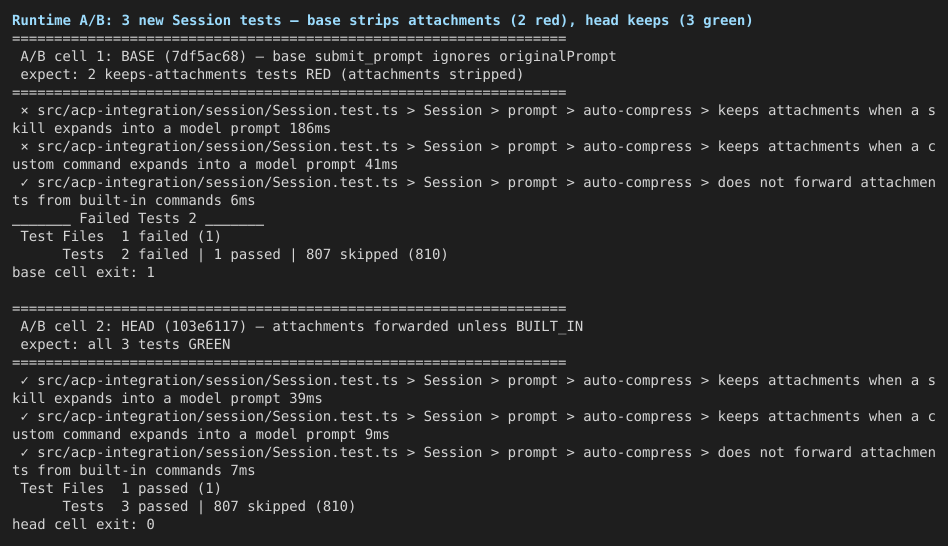Image resolution: width=948 pixels, height=546 pixels.
Task: Click the Runtime A/B title line
Action: point(382,21)
